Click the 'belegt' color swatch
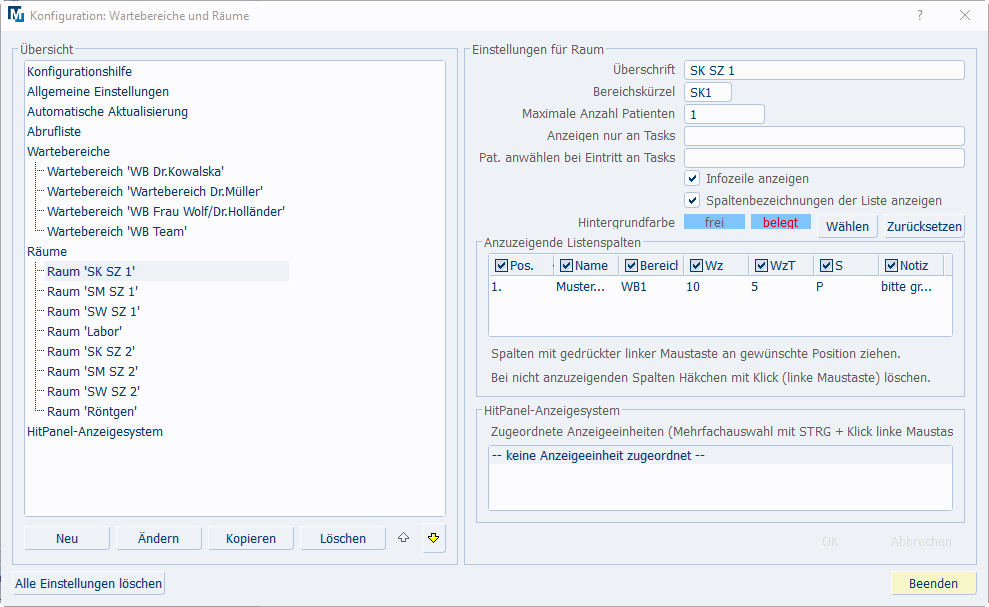This screenshot has height=607, width=989. tap(780, 223)
